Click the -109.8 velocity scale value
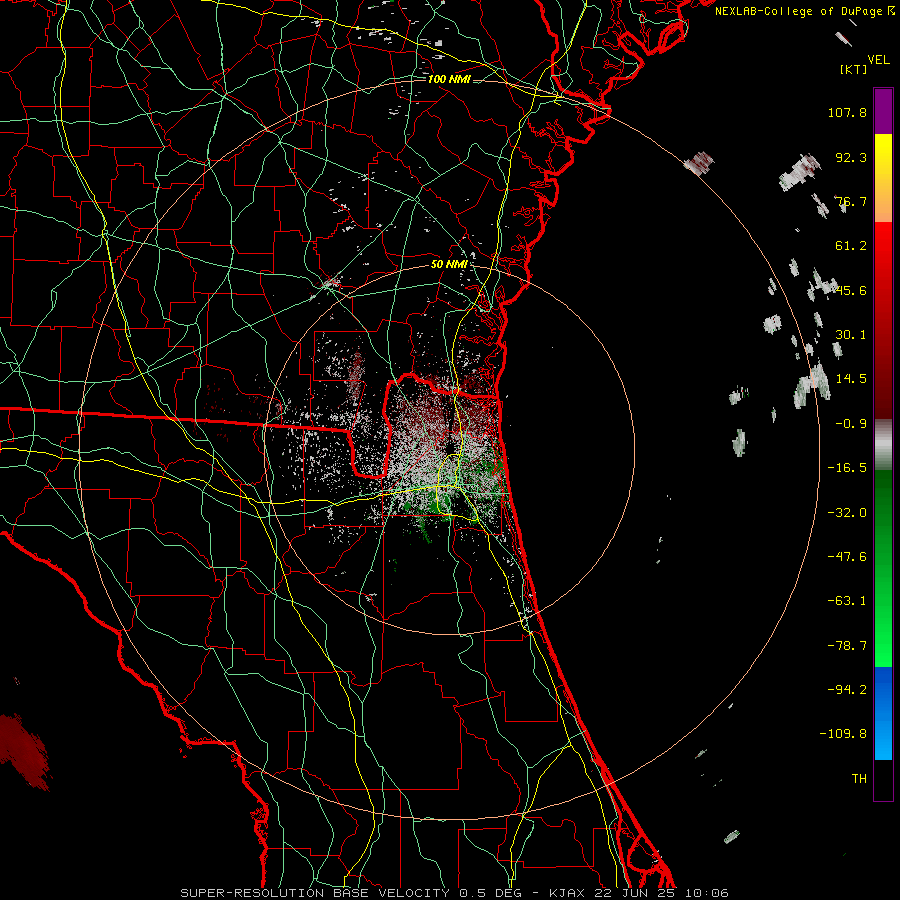The width and height of the screenshot is (900, 900). [843, 734]
